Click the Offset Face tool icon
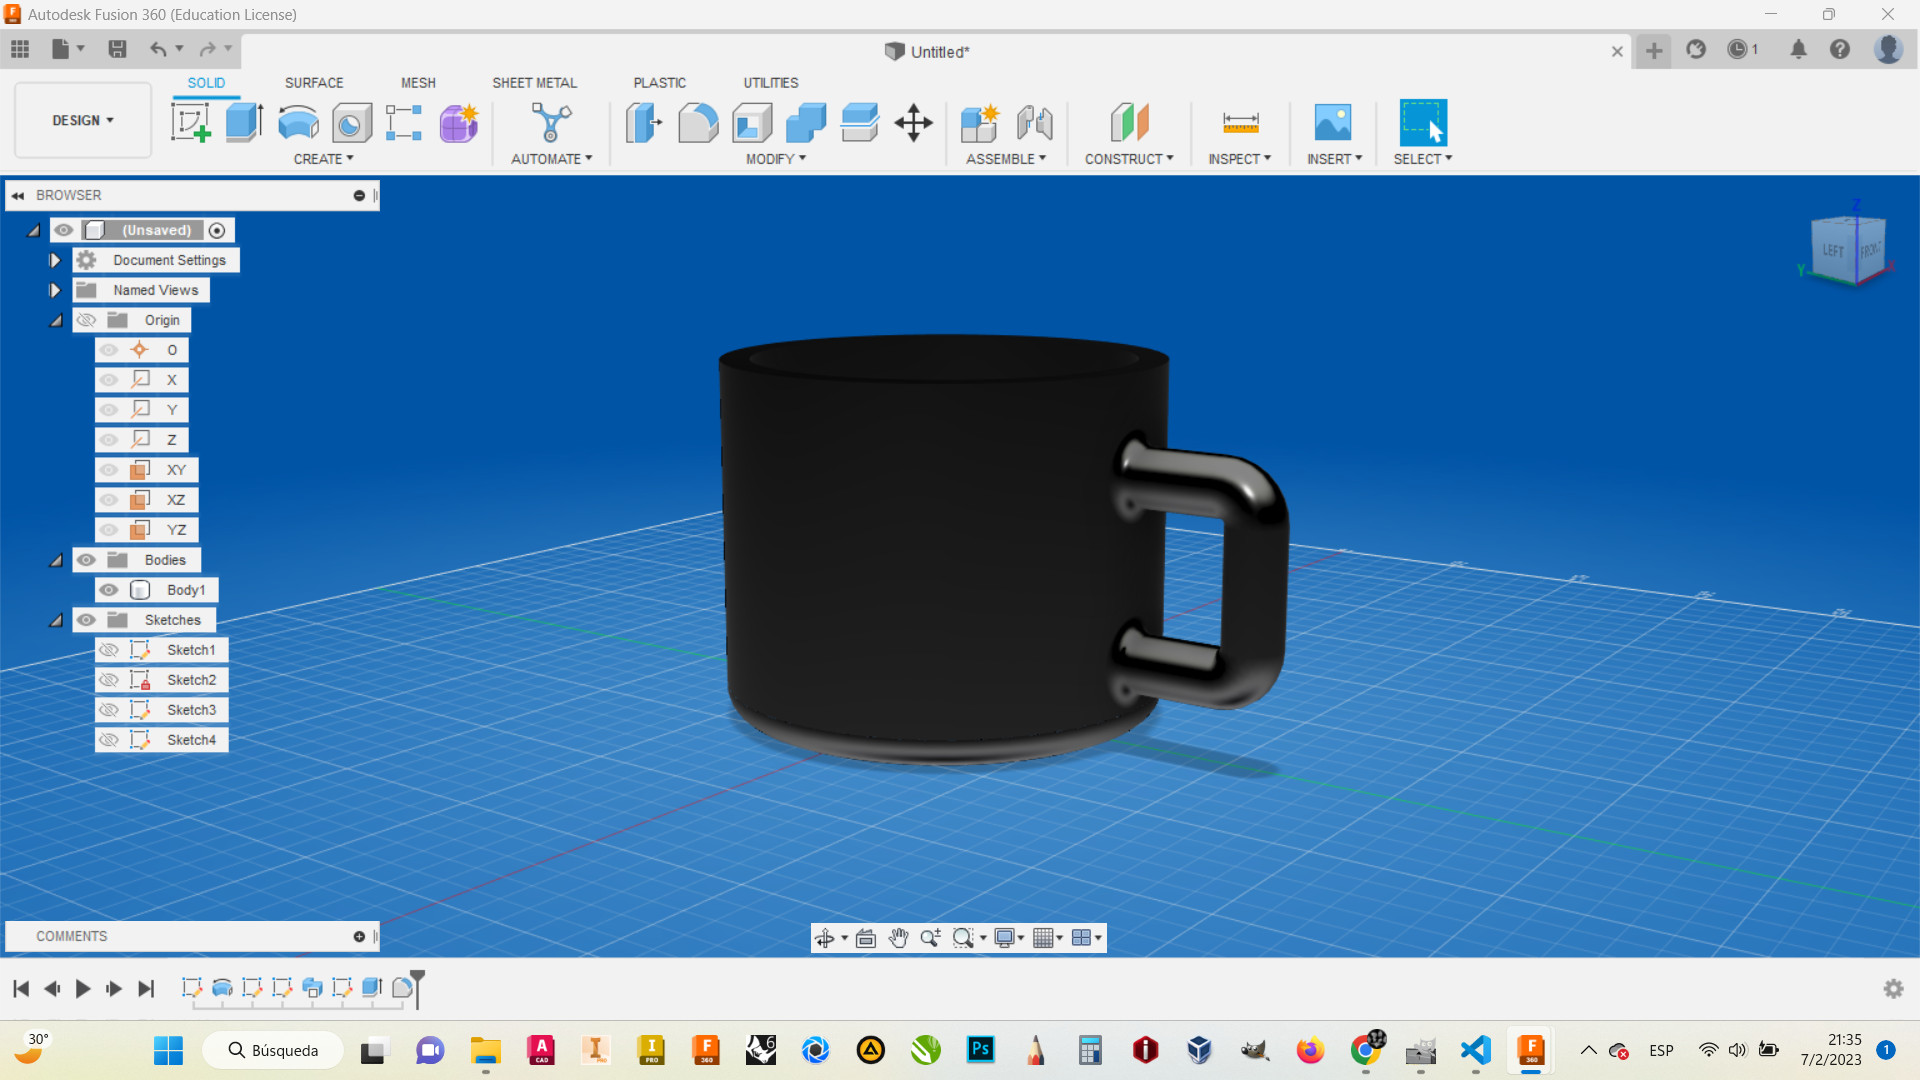Screen dimensions: 1920x1080 coord(860,123)
